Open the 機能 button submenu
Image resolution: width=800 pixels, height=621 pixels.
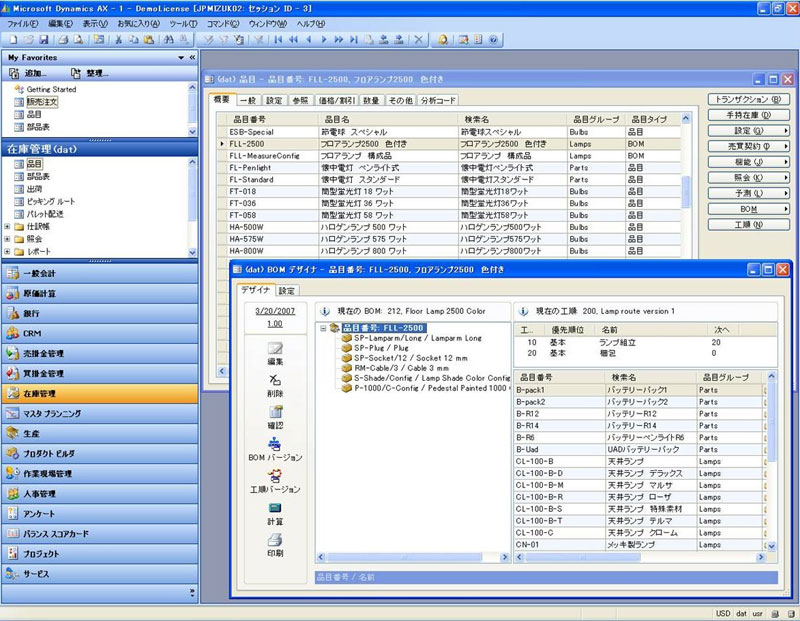click(x=748, y=162)
